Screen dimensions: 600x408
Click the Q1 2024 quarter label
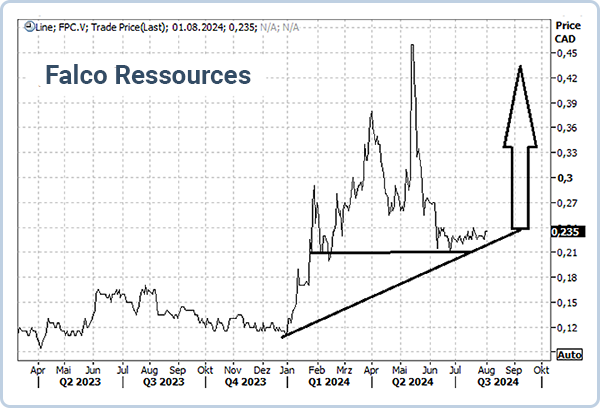329,382
